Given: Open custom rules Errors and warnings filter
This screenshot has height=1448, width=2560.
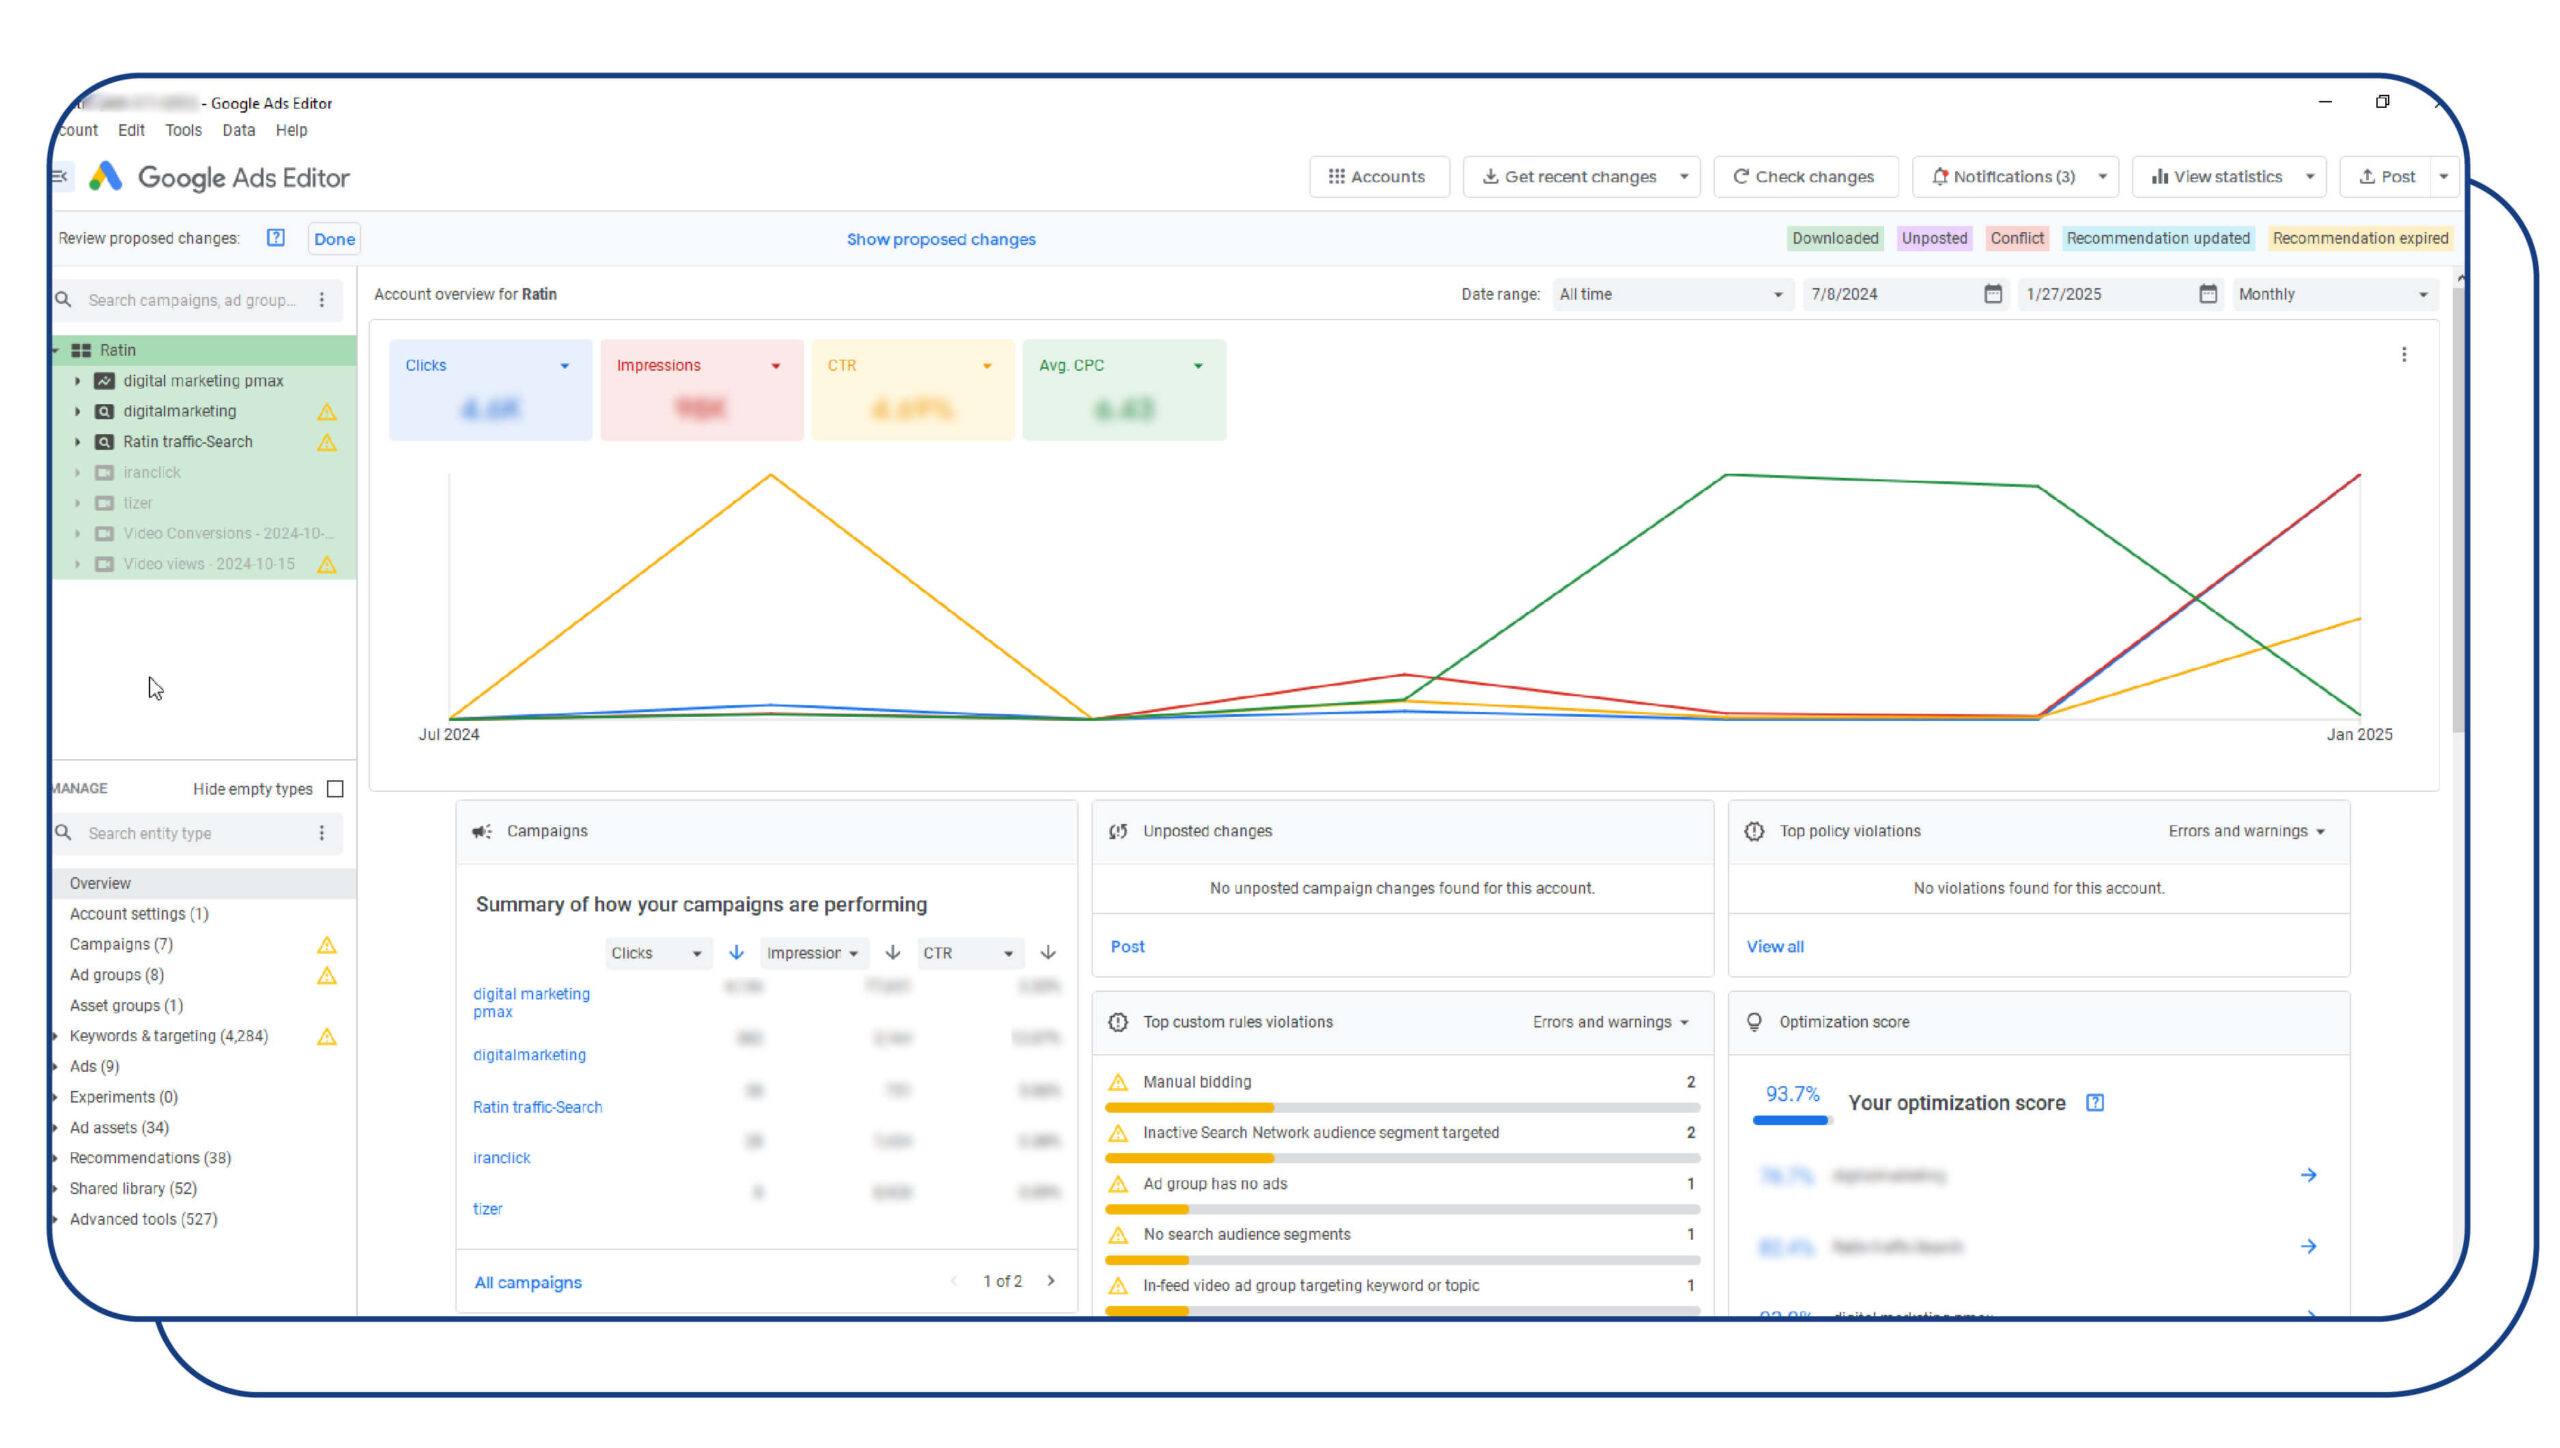Looking at the screenshot, I should tap(1610, 1022).
